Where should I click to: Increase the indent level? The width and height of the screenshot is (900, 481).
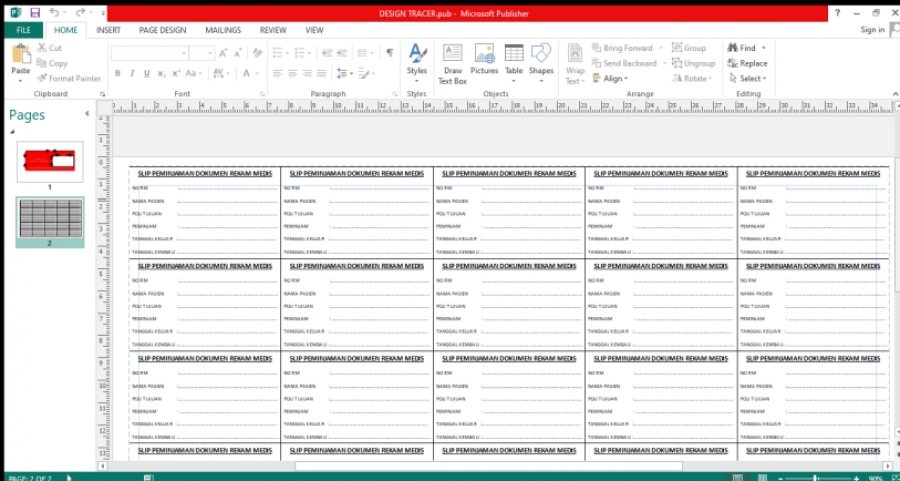(342, 53)
